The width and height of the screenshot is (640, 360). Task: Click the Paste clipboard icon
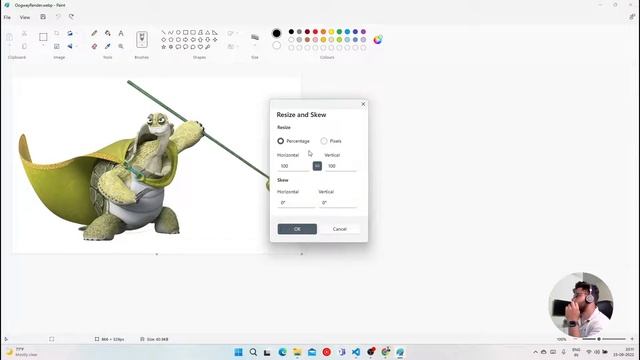tap(9, 37)
